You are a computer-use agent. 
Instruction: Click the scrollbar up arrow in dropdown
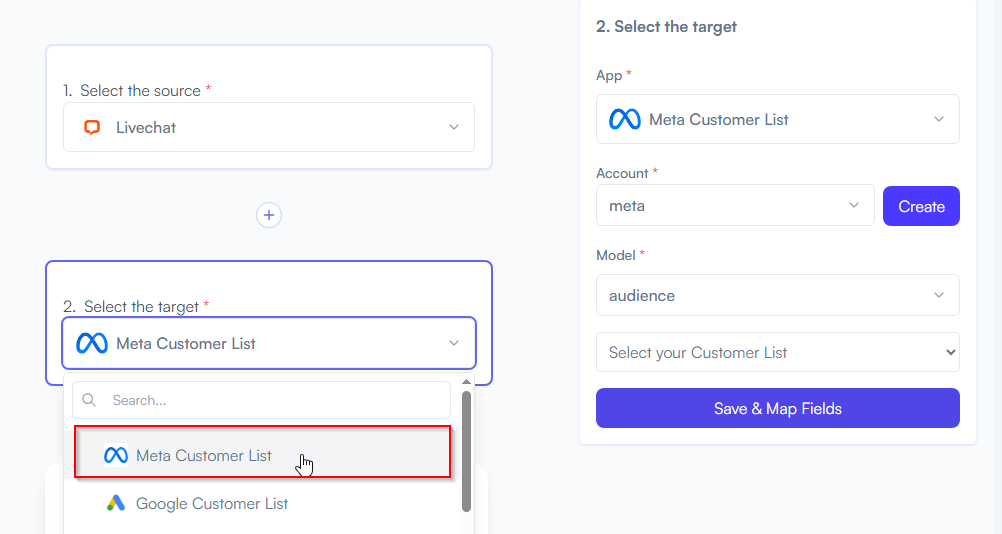[466, 382]
